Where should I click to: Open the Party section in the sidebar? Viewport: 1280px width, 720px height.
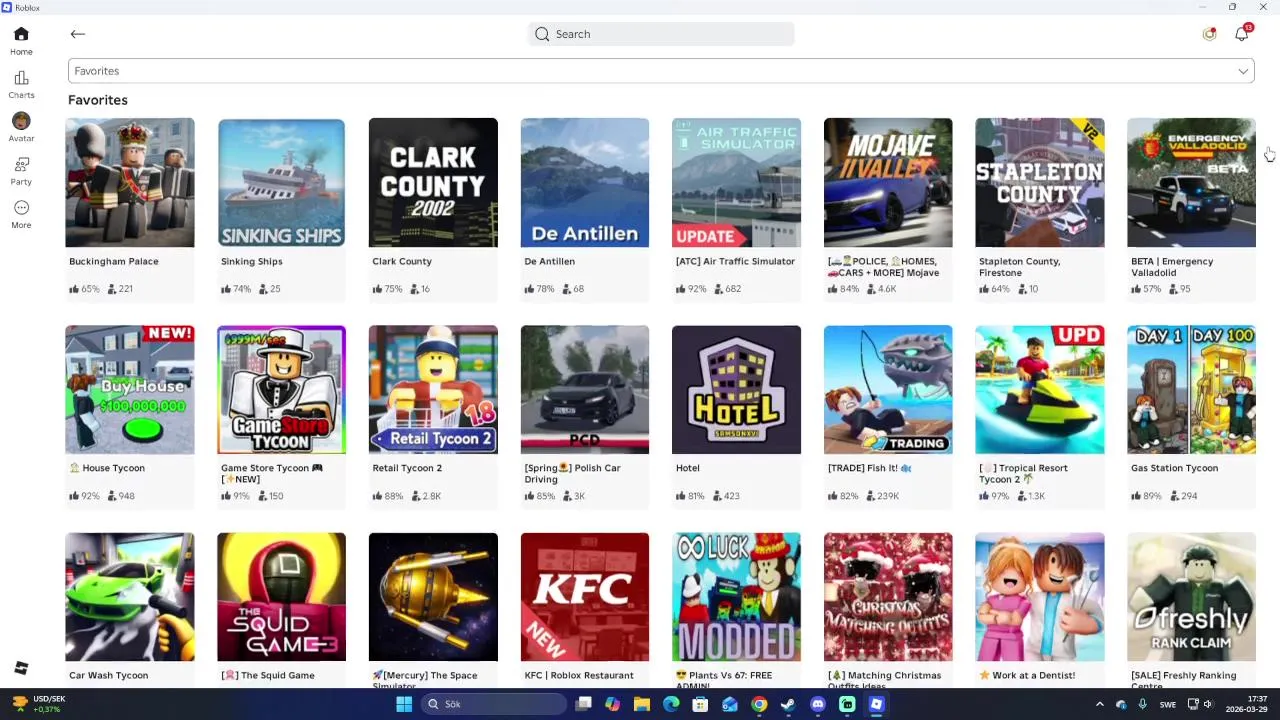(x=21, y=171)
